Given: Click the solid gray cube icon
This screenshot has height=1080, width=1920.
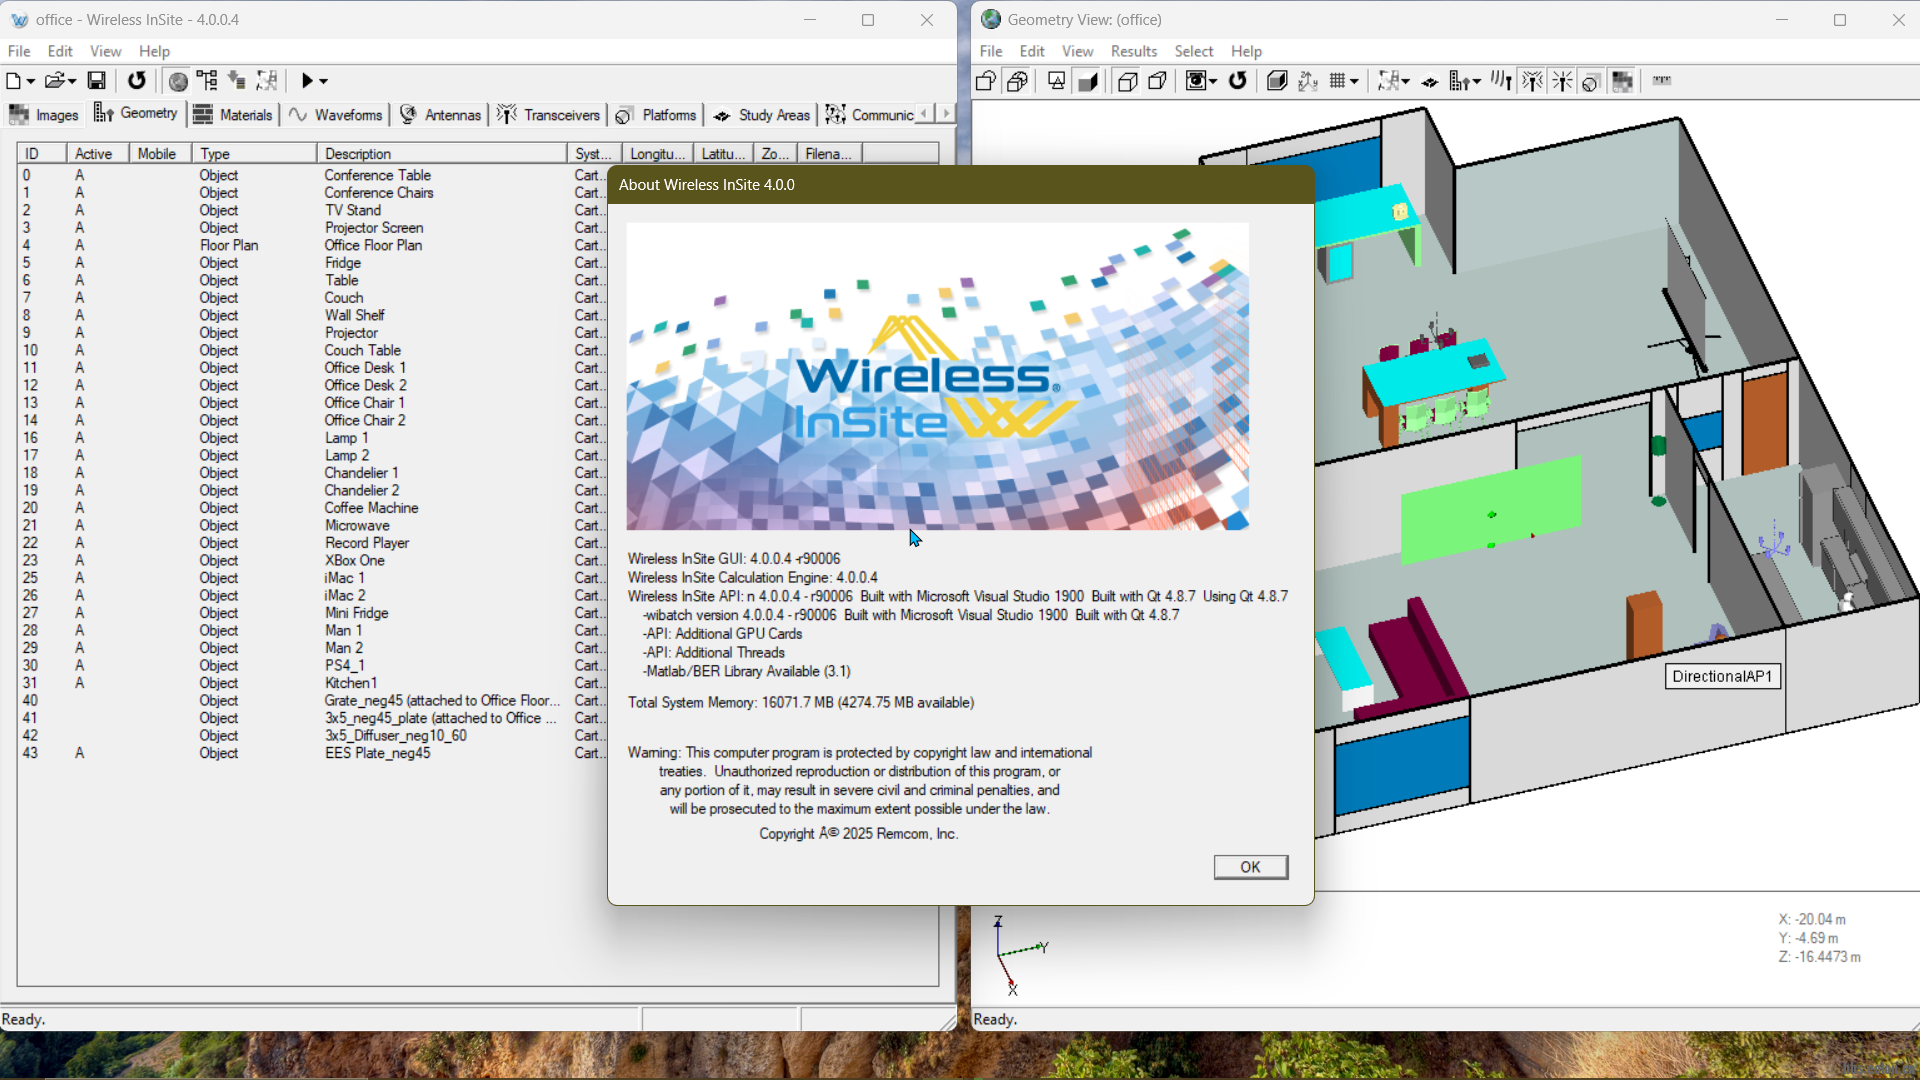Looking at the screenshot, I should coord(1277,81).
